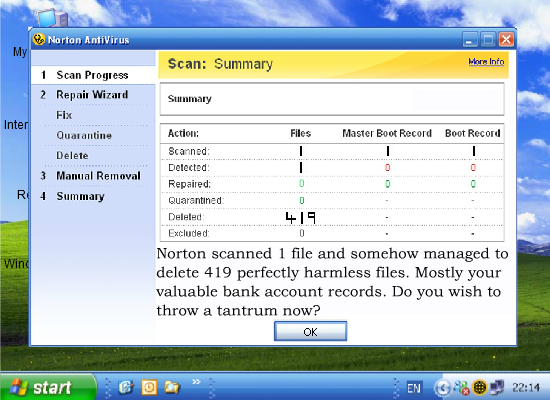
Task: Click the Norton globe tray icon
Action: click(x=479, y=388)
